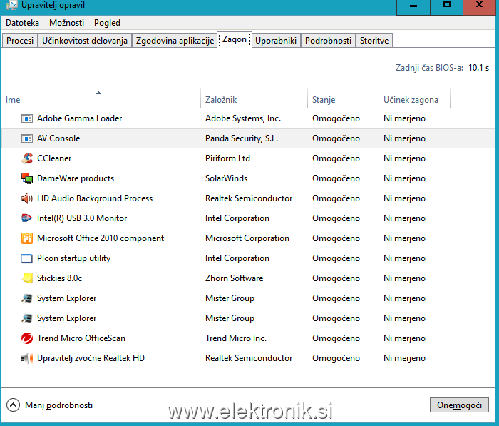Select the CCleaner startup icon
This screenshot has width=499, height=426.
[x=27, y=158]
